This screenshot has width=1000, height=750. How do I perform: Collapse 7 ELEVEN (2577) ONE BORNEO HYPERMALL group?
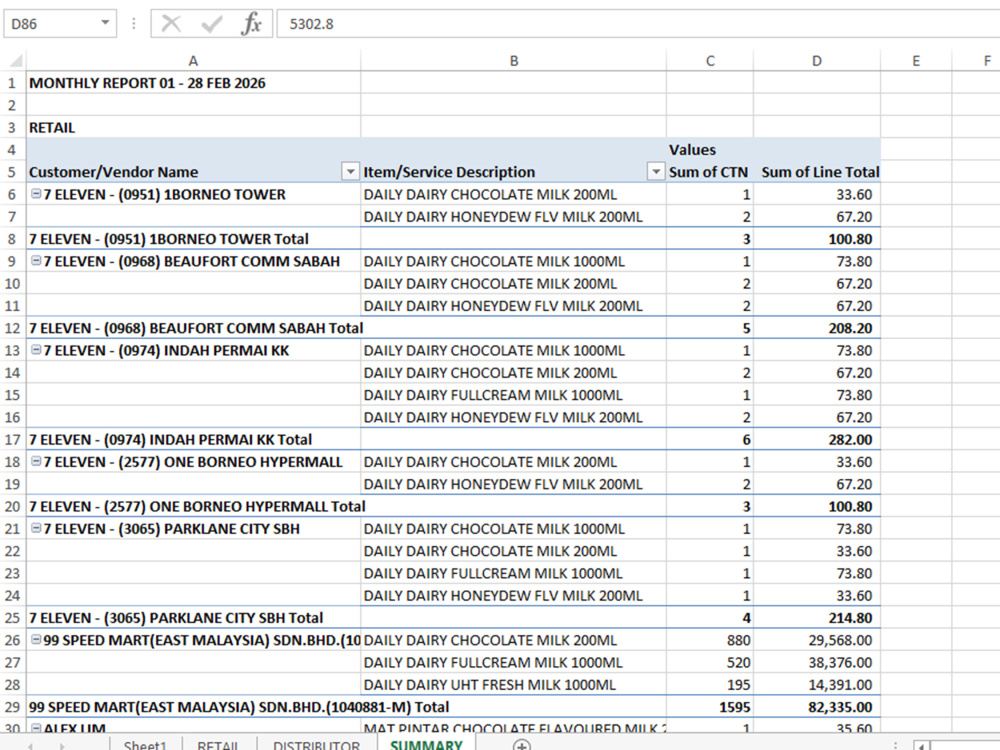(x=36, y=461)
